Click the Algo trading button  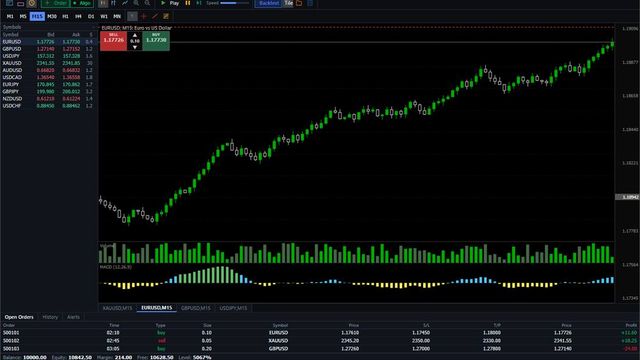point(82,3)
